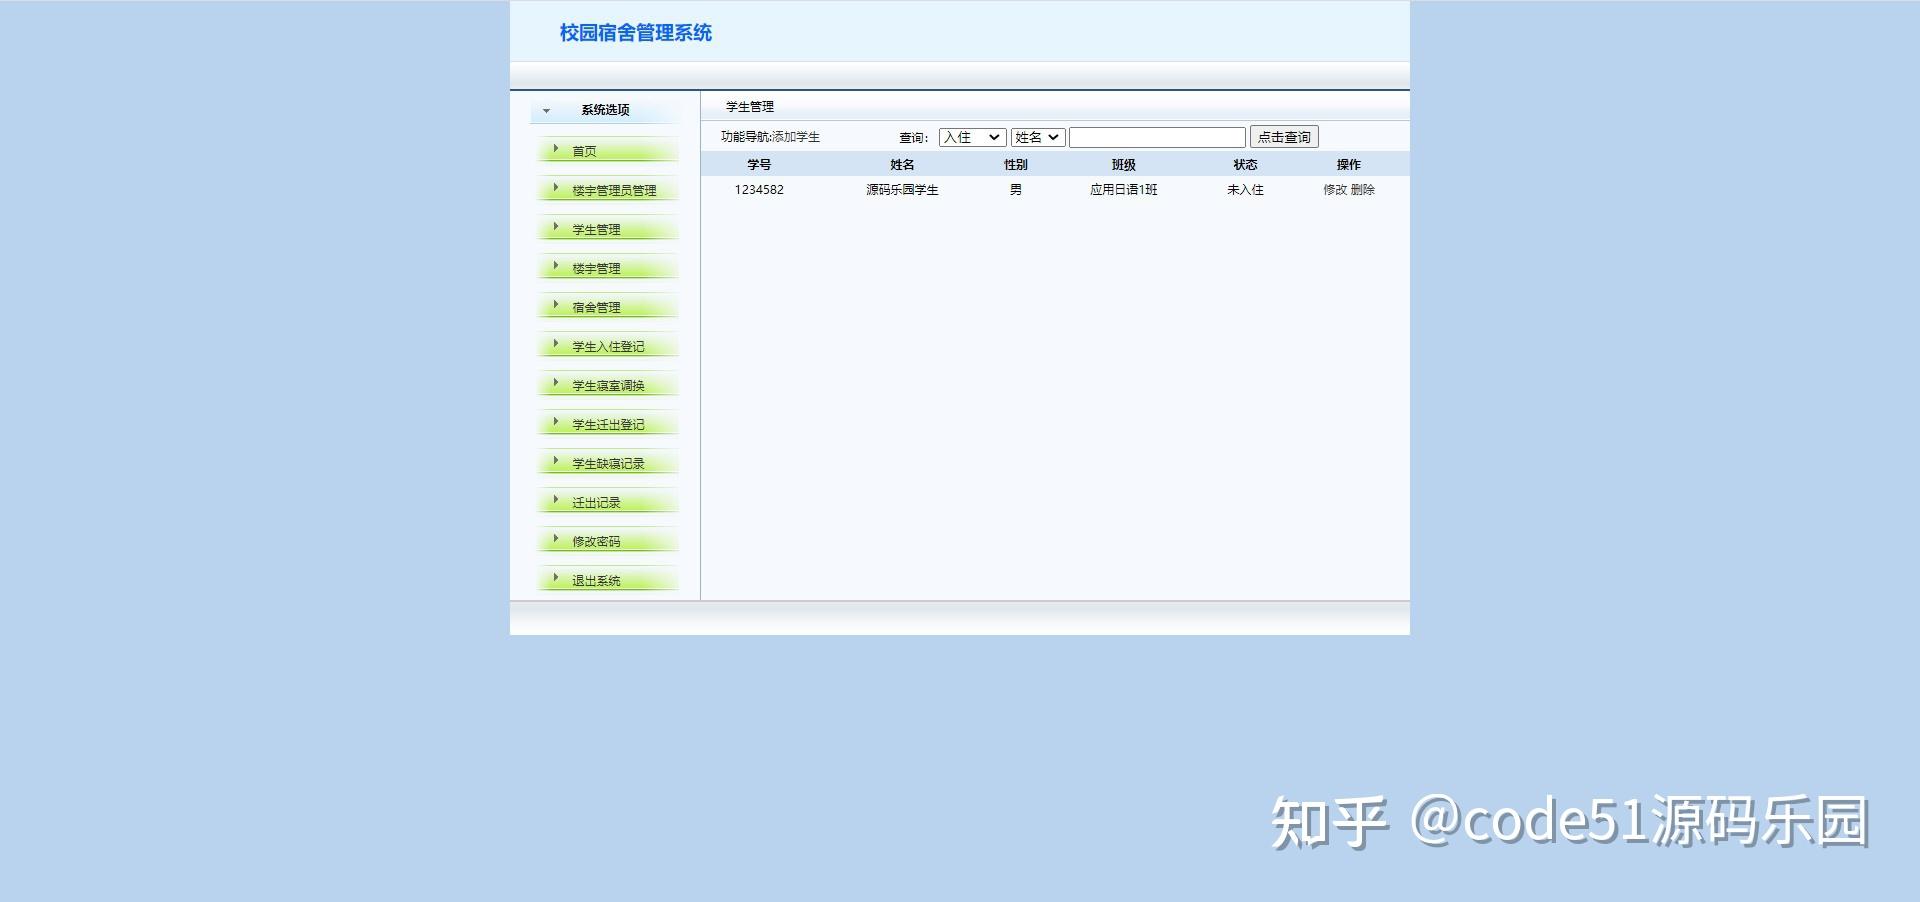Select the 学生管理 panel header tab
The image size is (1920, 902).
(x=749, y=106)
